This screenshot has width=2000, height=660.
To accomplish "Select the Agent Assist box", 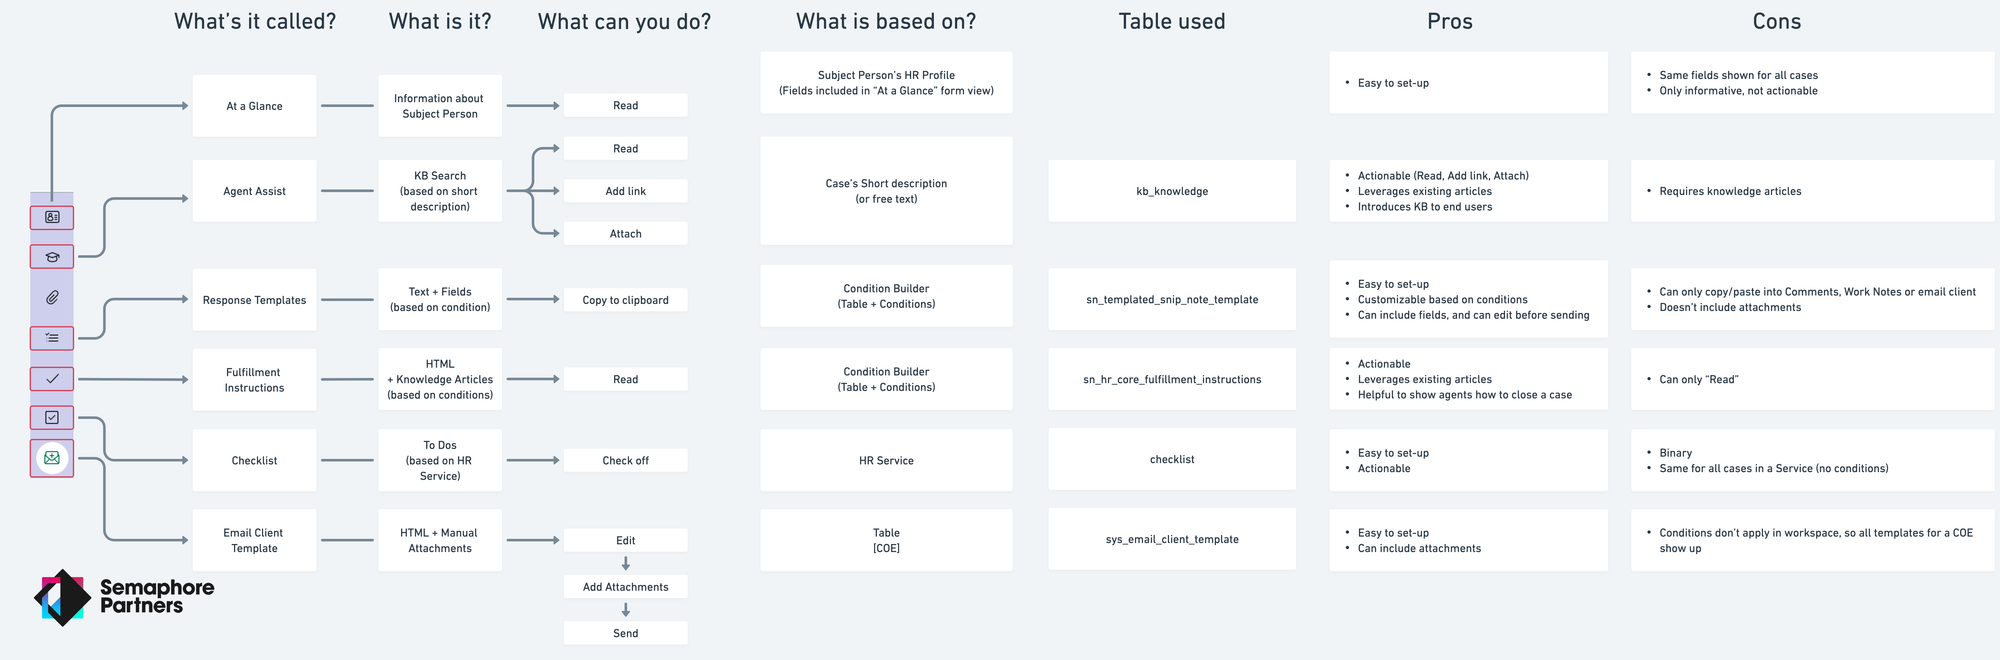I will (255, 191).
